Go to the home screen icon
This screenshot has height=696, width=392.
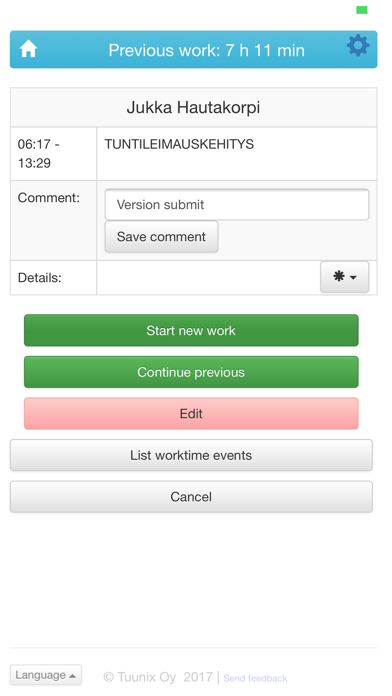tap(28, 49)
